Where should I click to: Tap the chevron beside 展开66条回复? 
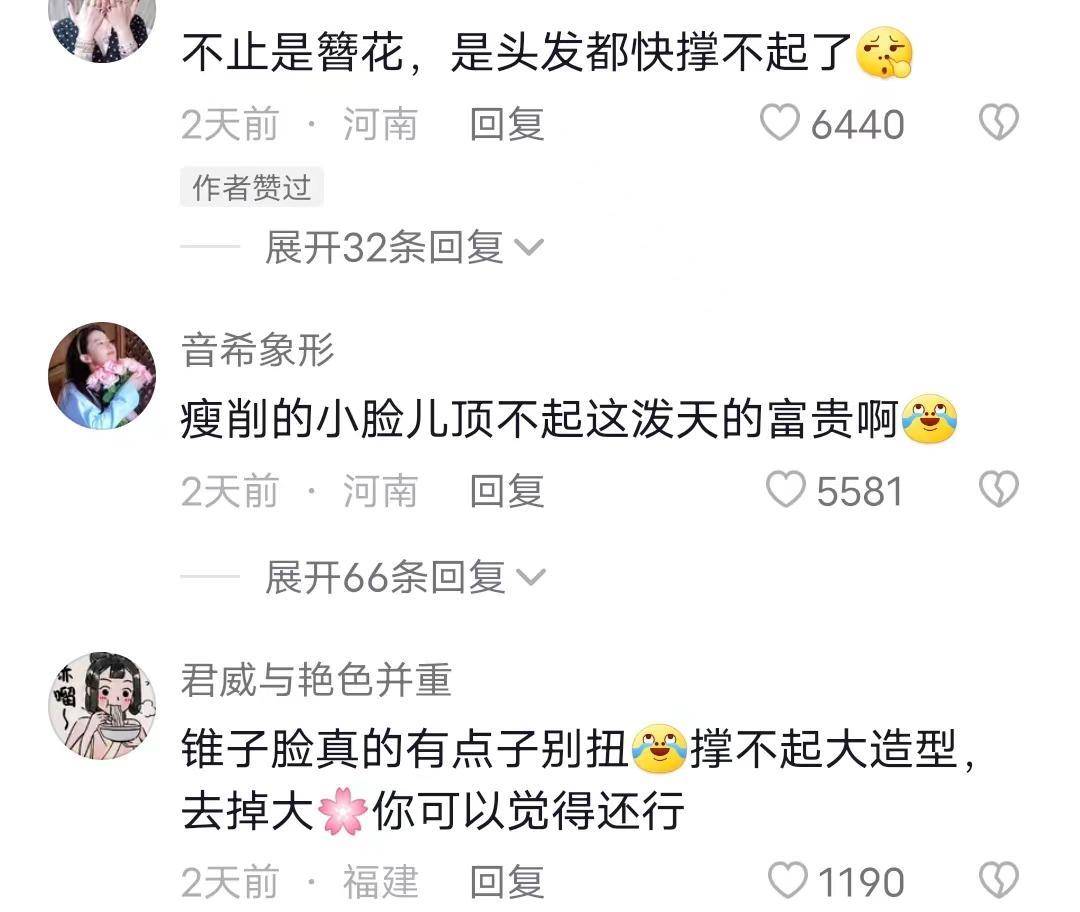click(531, 577)
